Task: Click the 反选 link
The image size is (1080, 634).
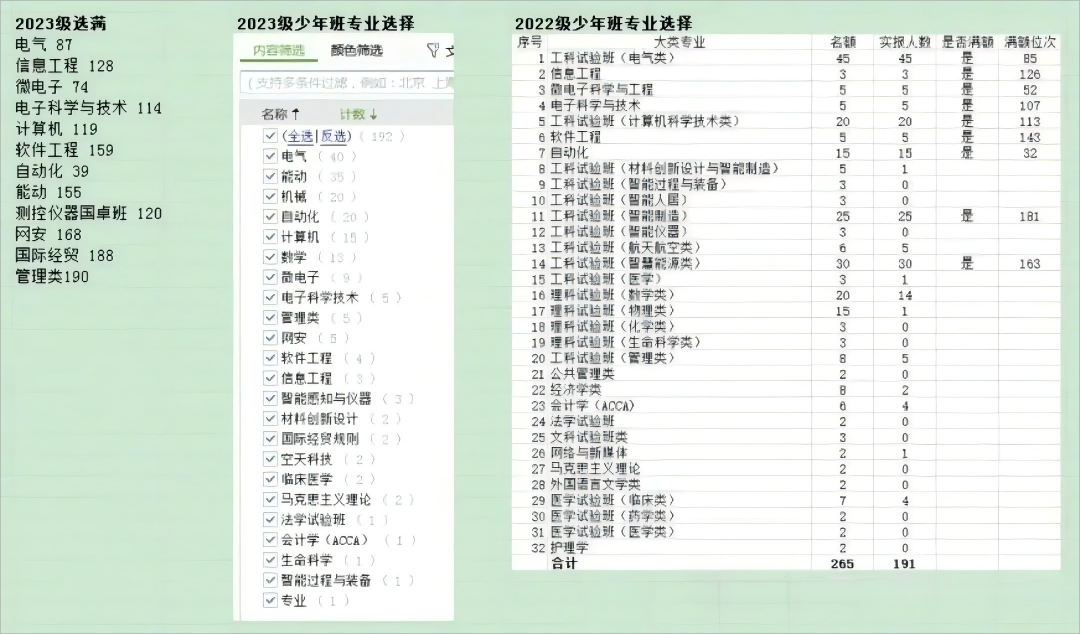Action: click(334, 136)
